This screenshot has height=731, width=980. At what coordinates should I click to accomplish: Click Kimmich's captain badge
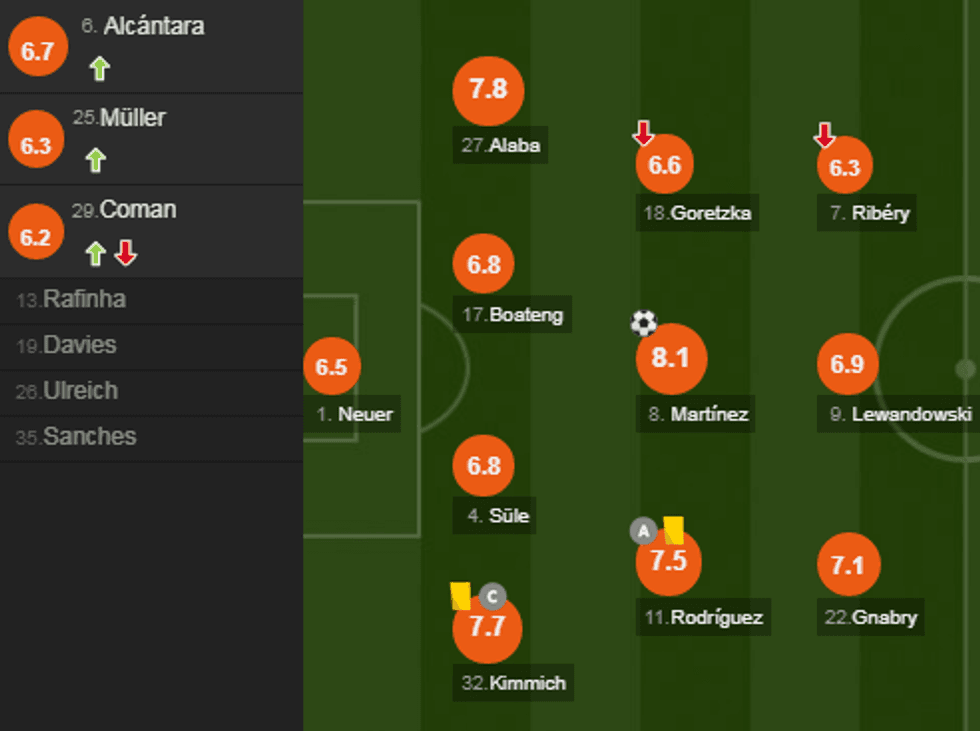[491, 597]
